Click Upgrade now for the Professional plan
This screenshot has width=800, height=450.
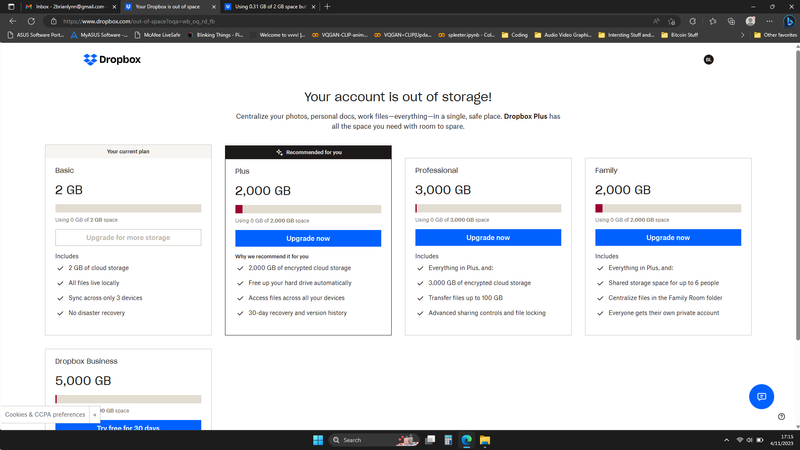tap(488, 238)
